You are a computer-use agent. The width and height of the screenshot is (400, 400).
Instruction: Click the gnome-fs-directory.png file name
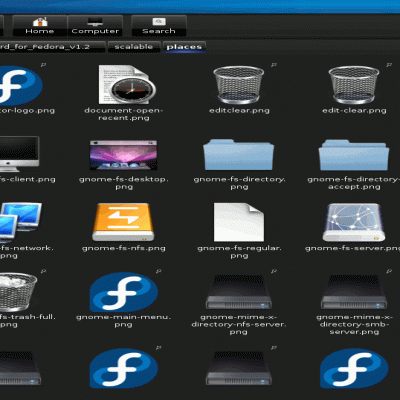[239, 183]
